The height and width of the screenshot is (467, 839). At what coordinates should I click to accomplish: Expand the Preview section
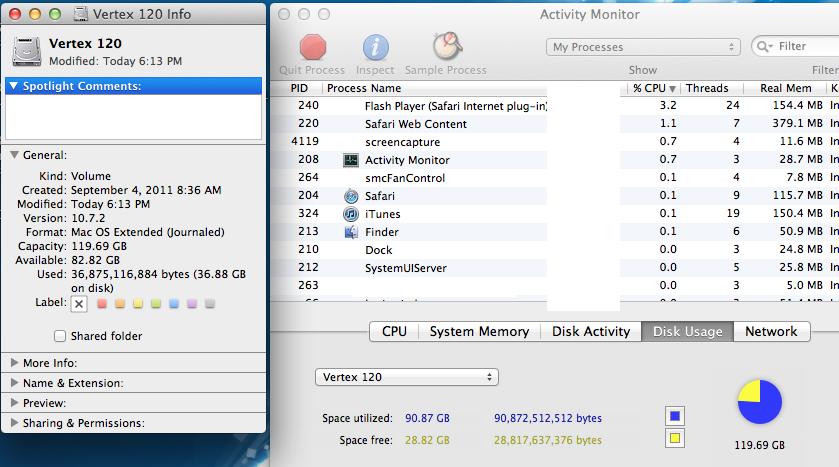point(14,403)
